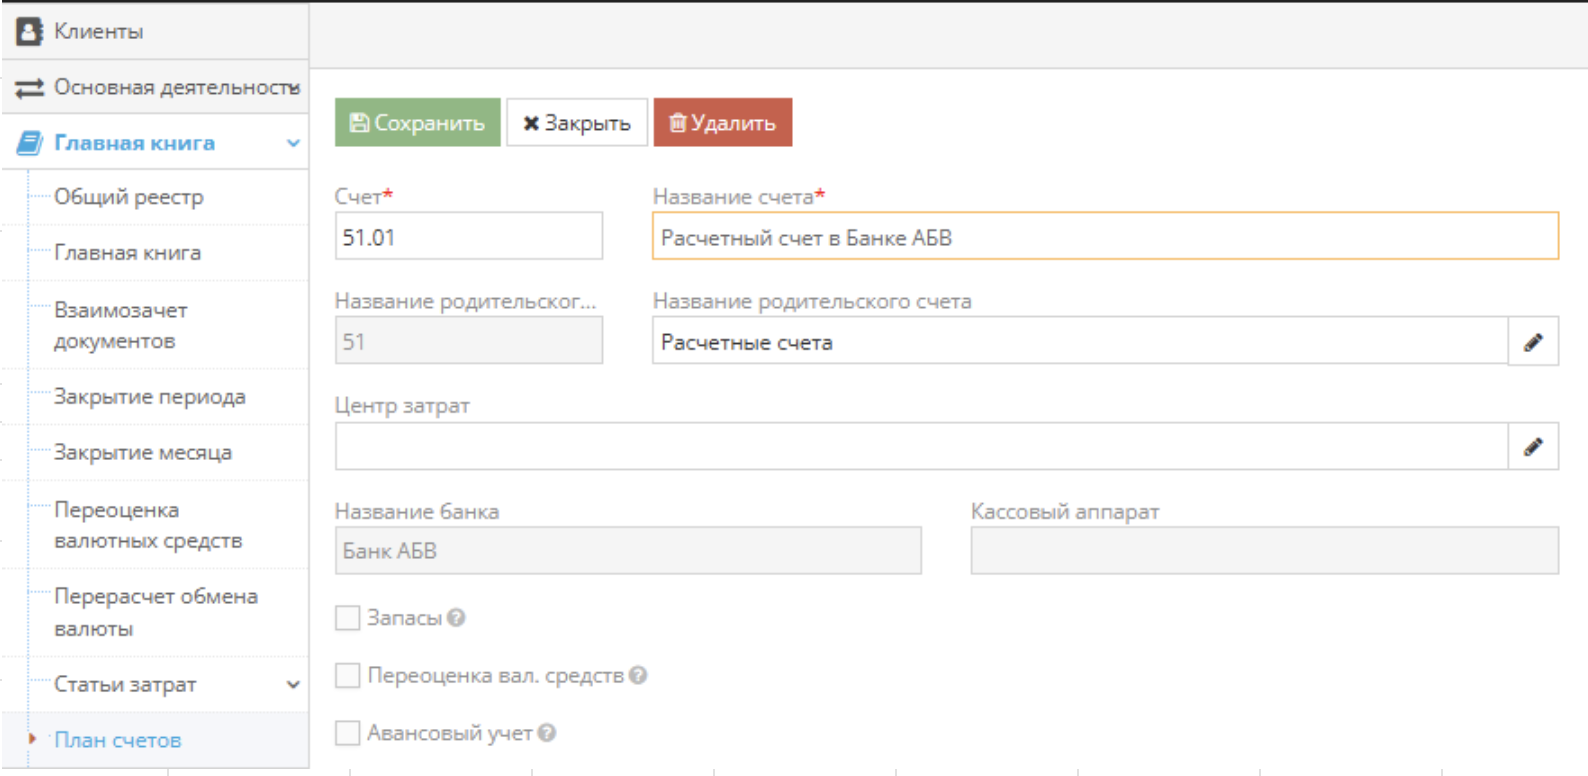Viewport: 1588px width, 776px height.
Task: Open help icon next to Переоценка вал. средств
Action: tap(638, 676)
